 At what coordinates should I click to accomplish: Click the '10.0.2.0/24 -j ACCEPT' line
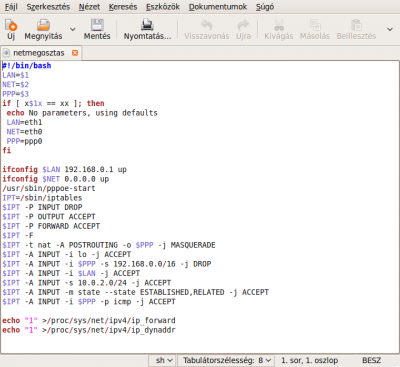click(87, 283)
